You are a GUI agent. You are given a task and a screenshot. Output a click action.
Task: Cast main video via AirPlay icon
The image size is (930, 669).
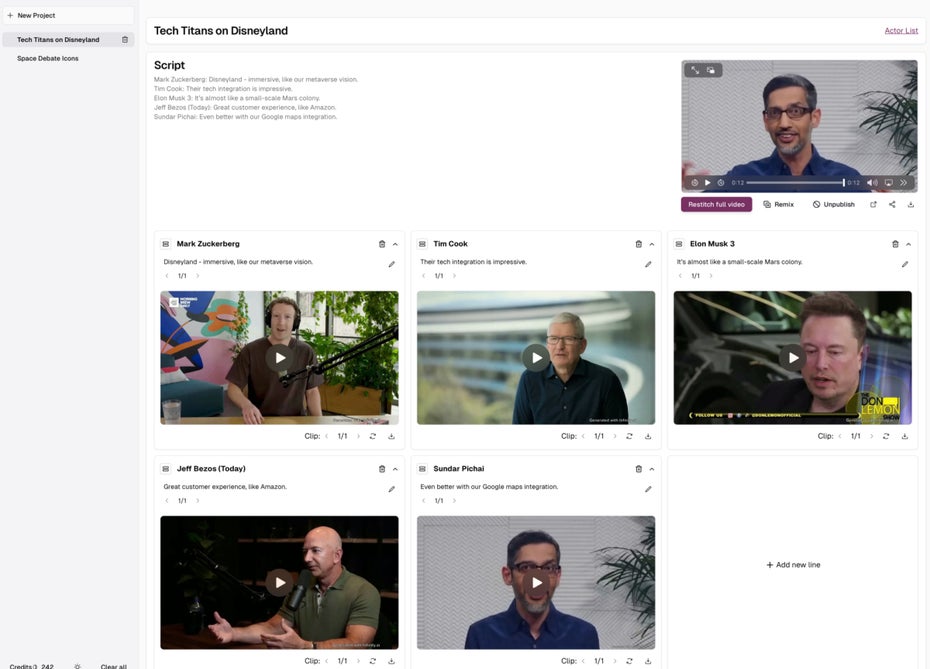(x=888, y=183)
